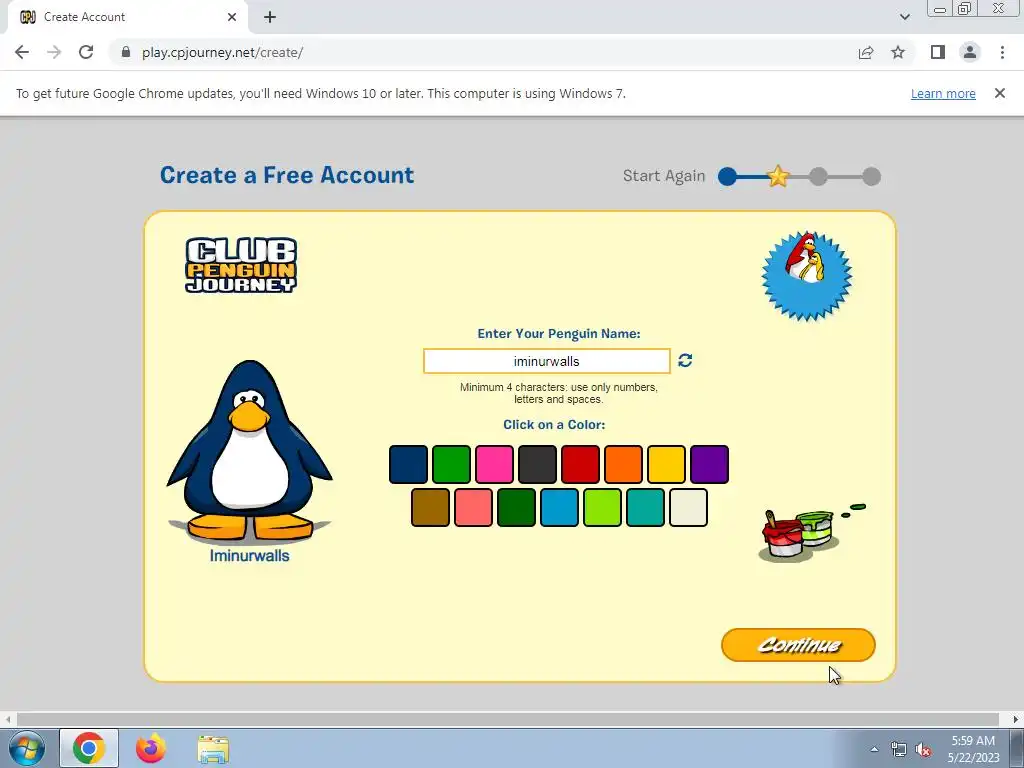Open the Chrome side panel
The height and width of the screenshot is (768, 1024).
938,52
